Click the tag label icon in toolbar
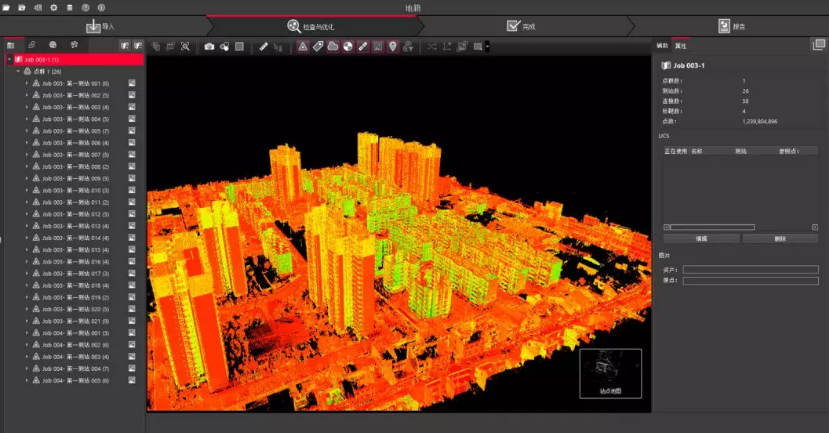The height and width of the screenshot is (433, 829). point(318,46)
